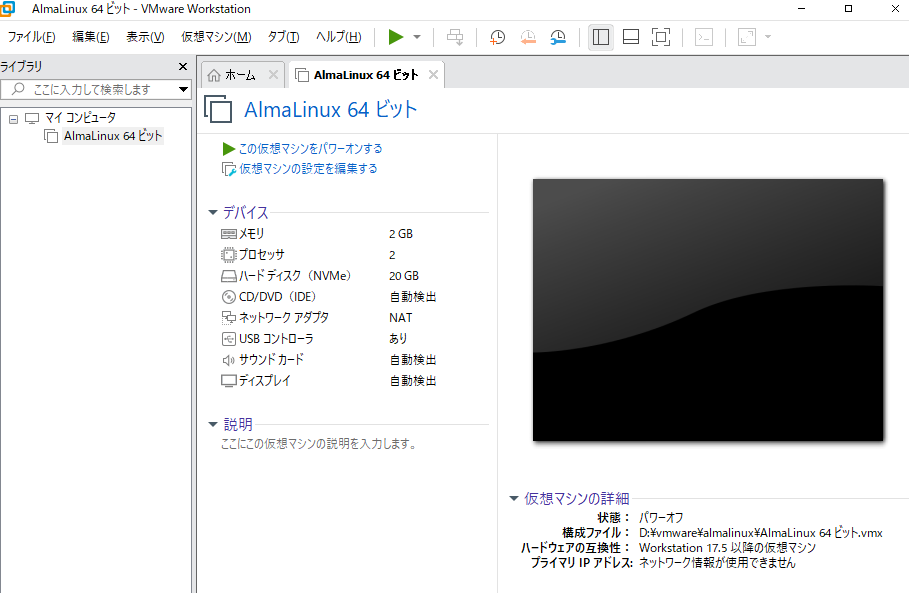Click the stretch guest display icon
Viewport: 909px width, 593px height.
pos(747,37)
